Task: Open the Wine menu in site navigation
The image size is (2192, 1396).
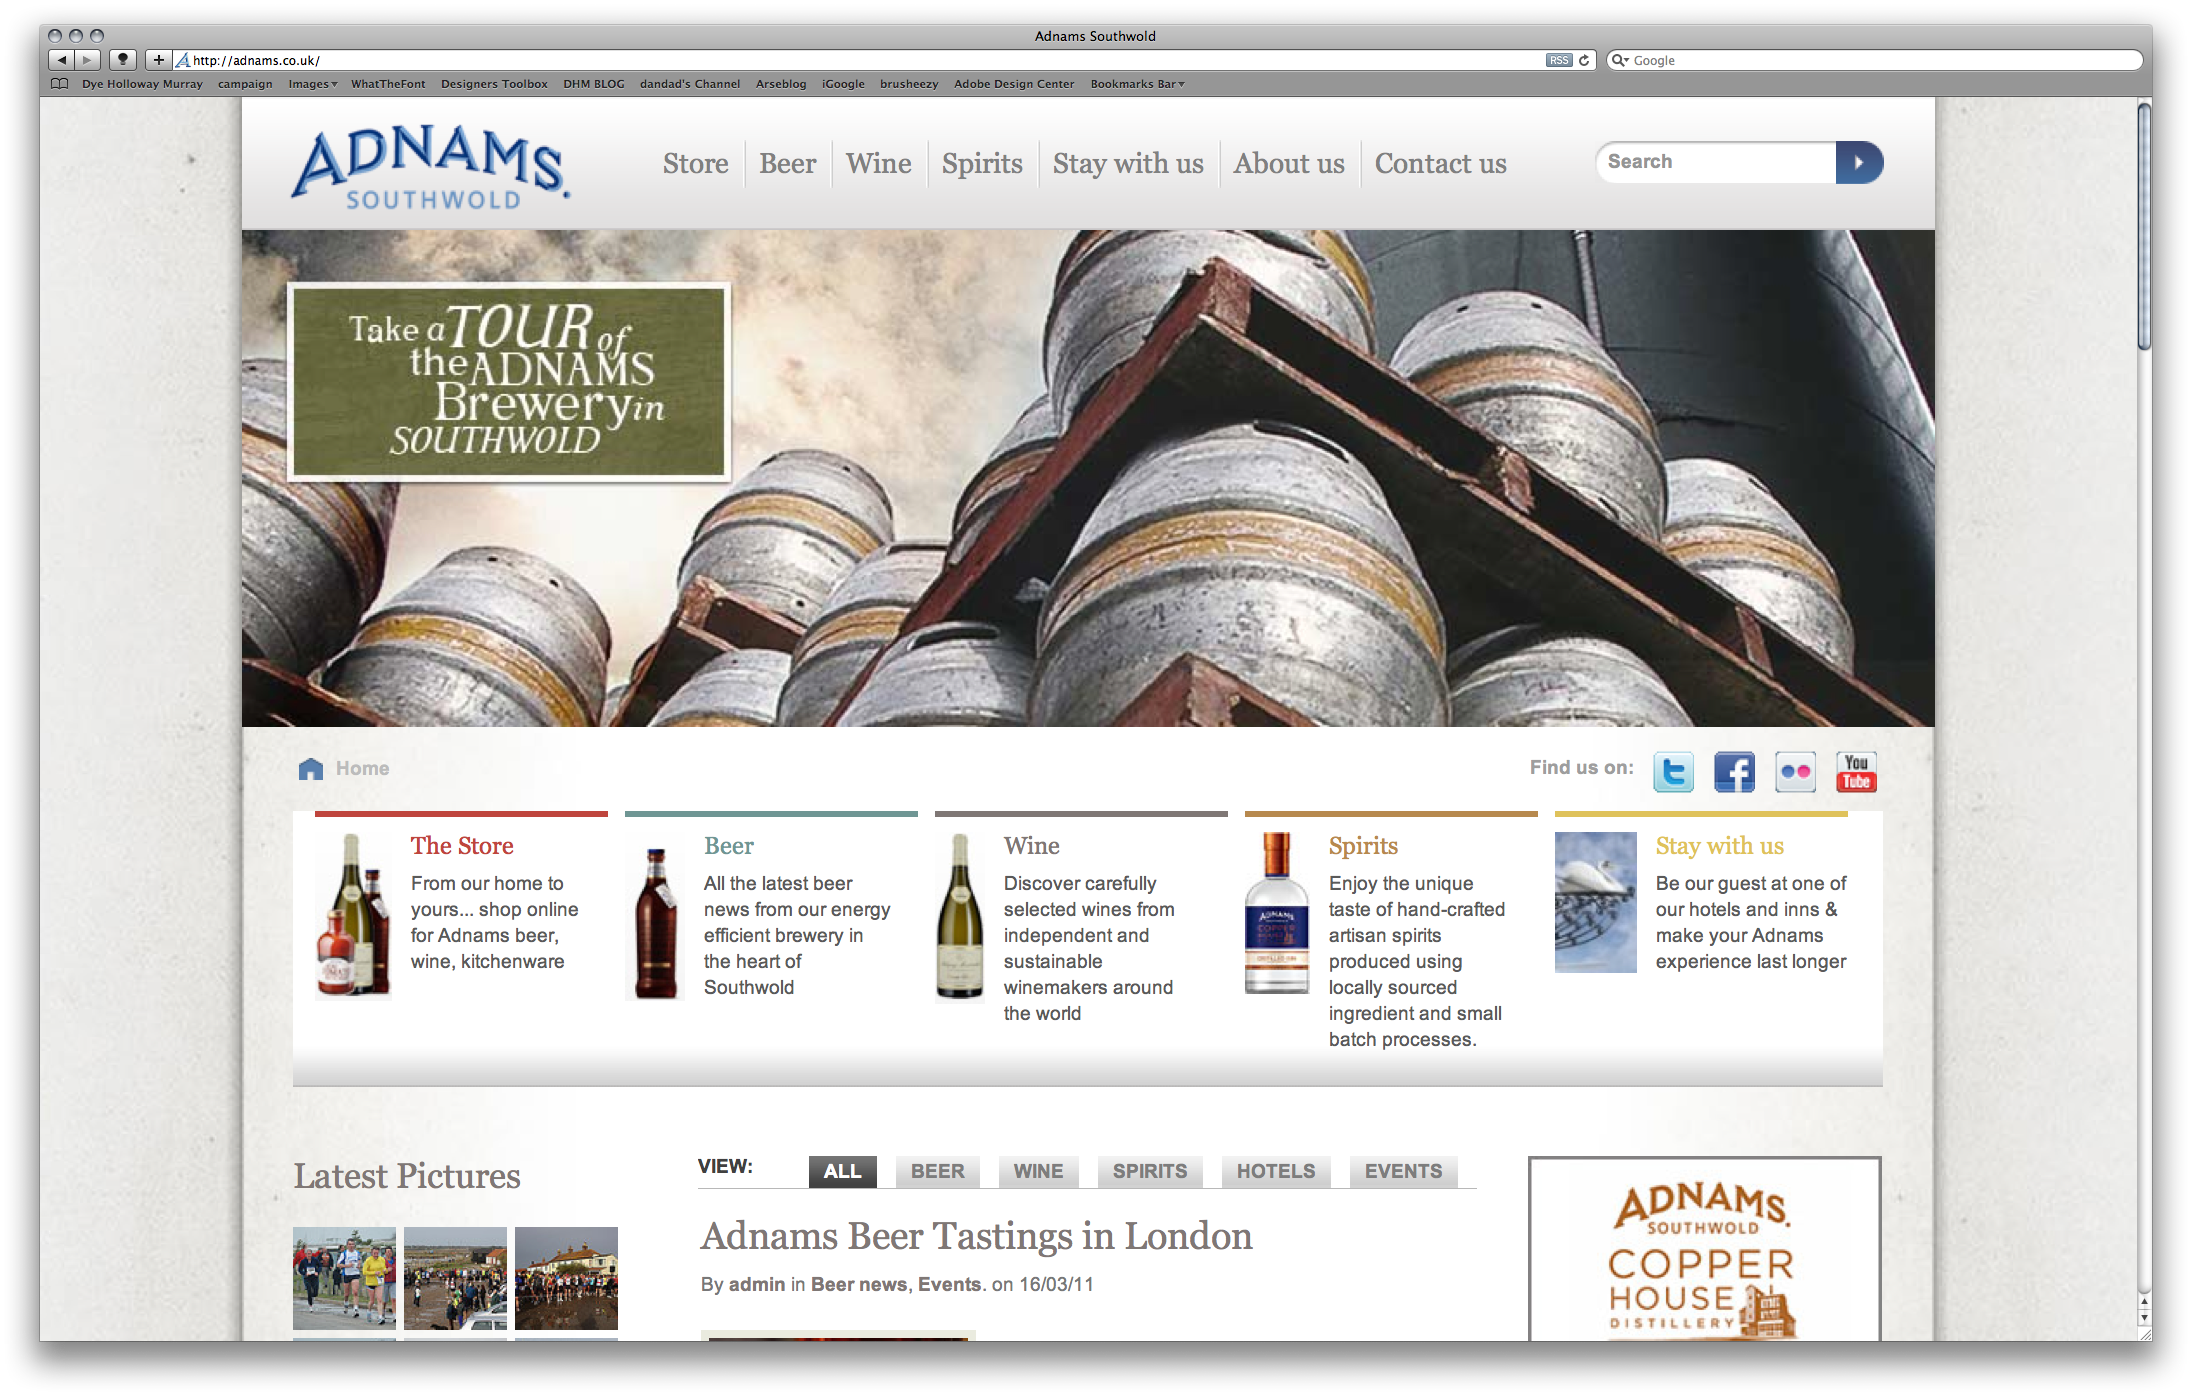Action: pos(878,163)
